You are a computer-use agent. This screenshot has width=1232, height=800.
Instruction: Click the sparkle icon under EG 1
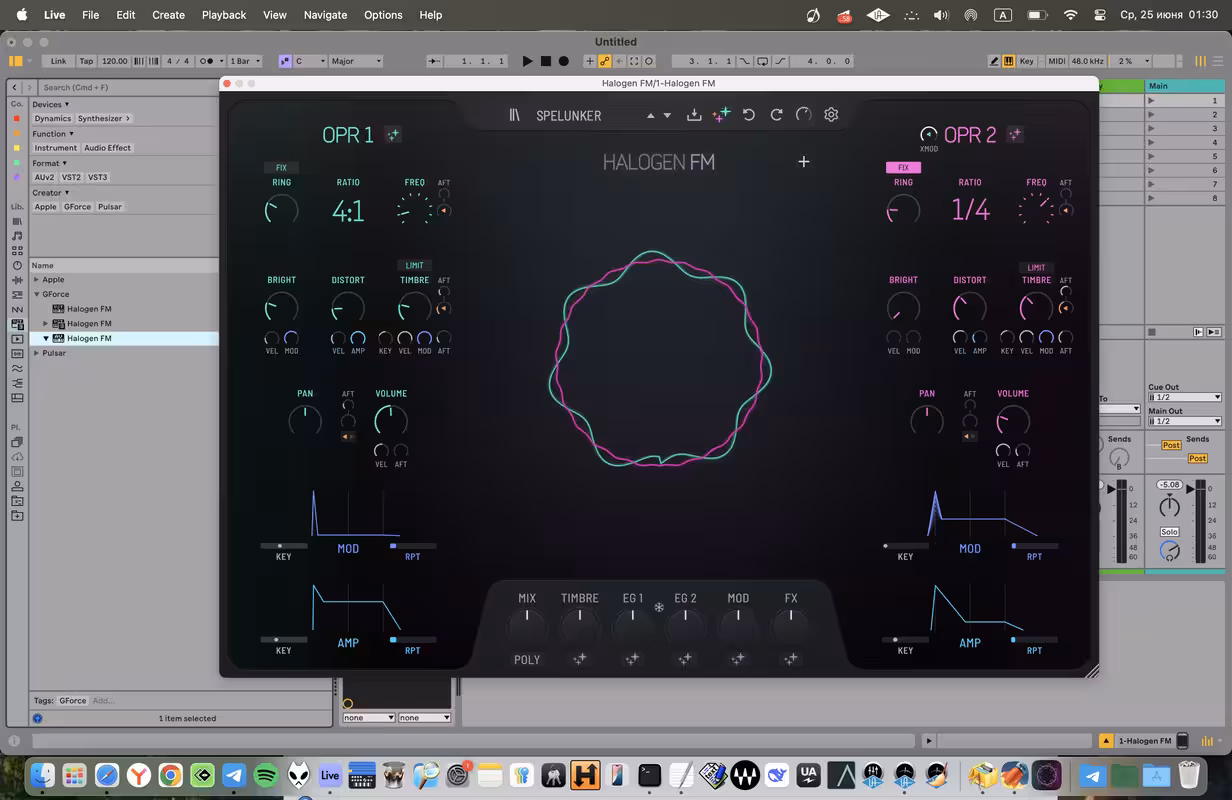pos(632,659)
